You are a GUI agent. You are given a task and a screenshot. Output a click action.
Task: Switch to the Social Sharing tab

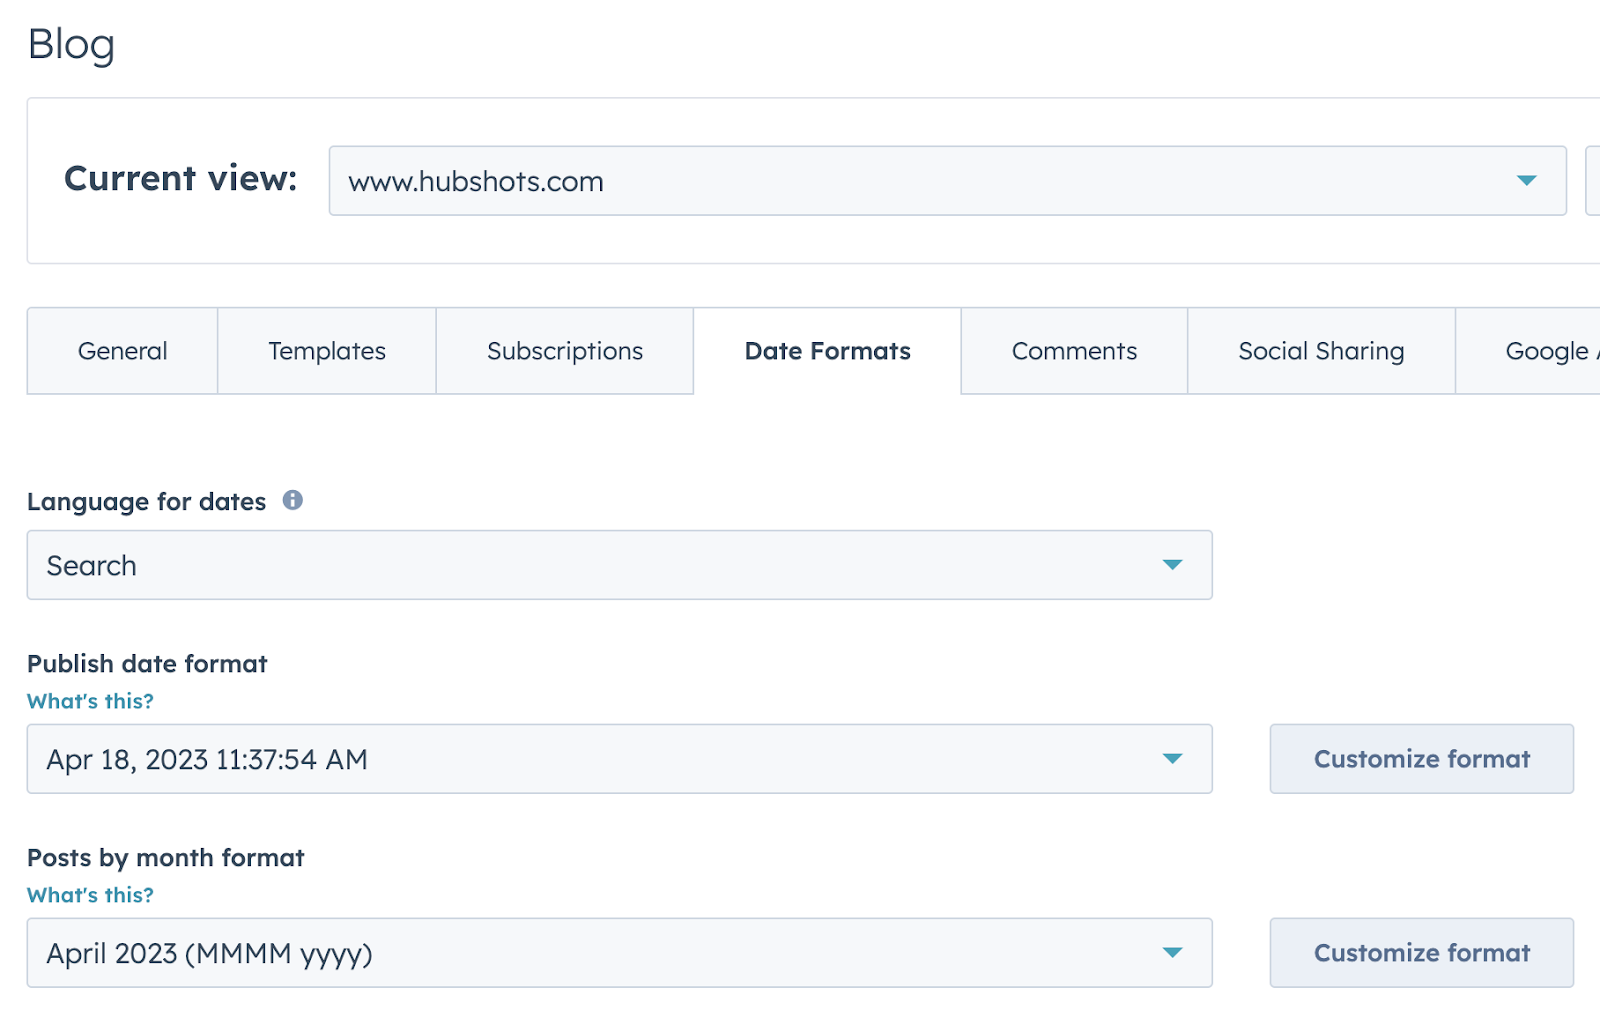pyautogui.click(x=1320, y=351)
